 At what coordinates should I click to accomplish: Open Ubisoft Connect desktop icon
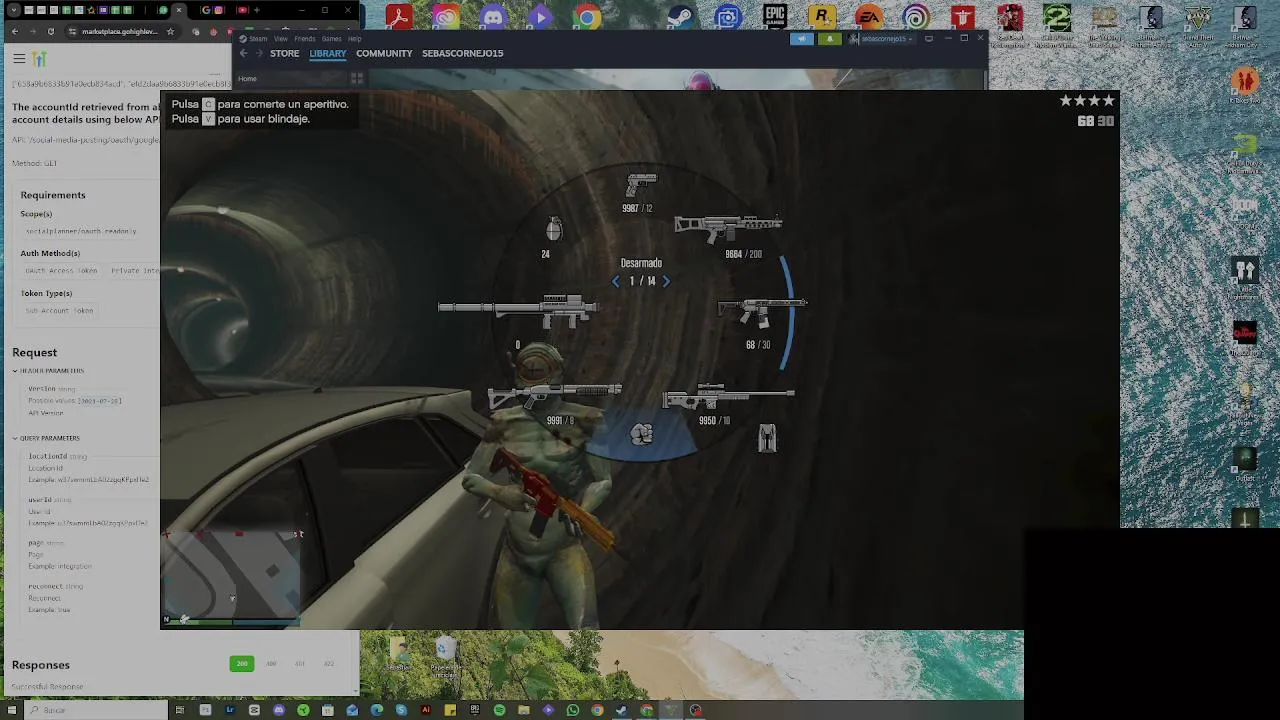click(x=916, y=17)
